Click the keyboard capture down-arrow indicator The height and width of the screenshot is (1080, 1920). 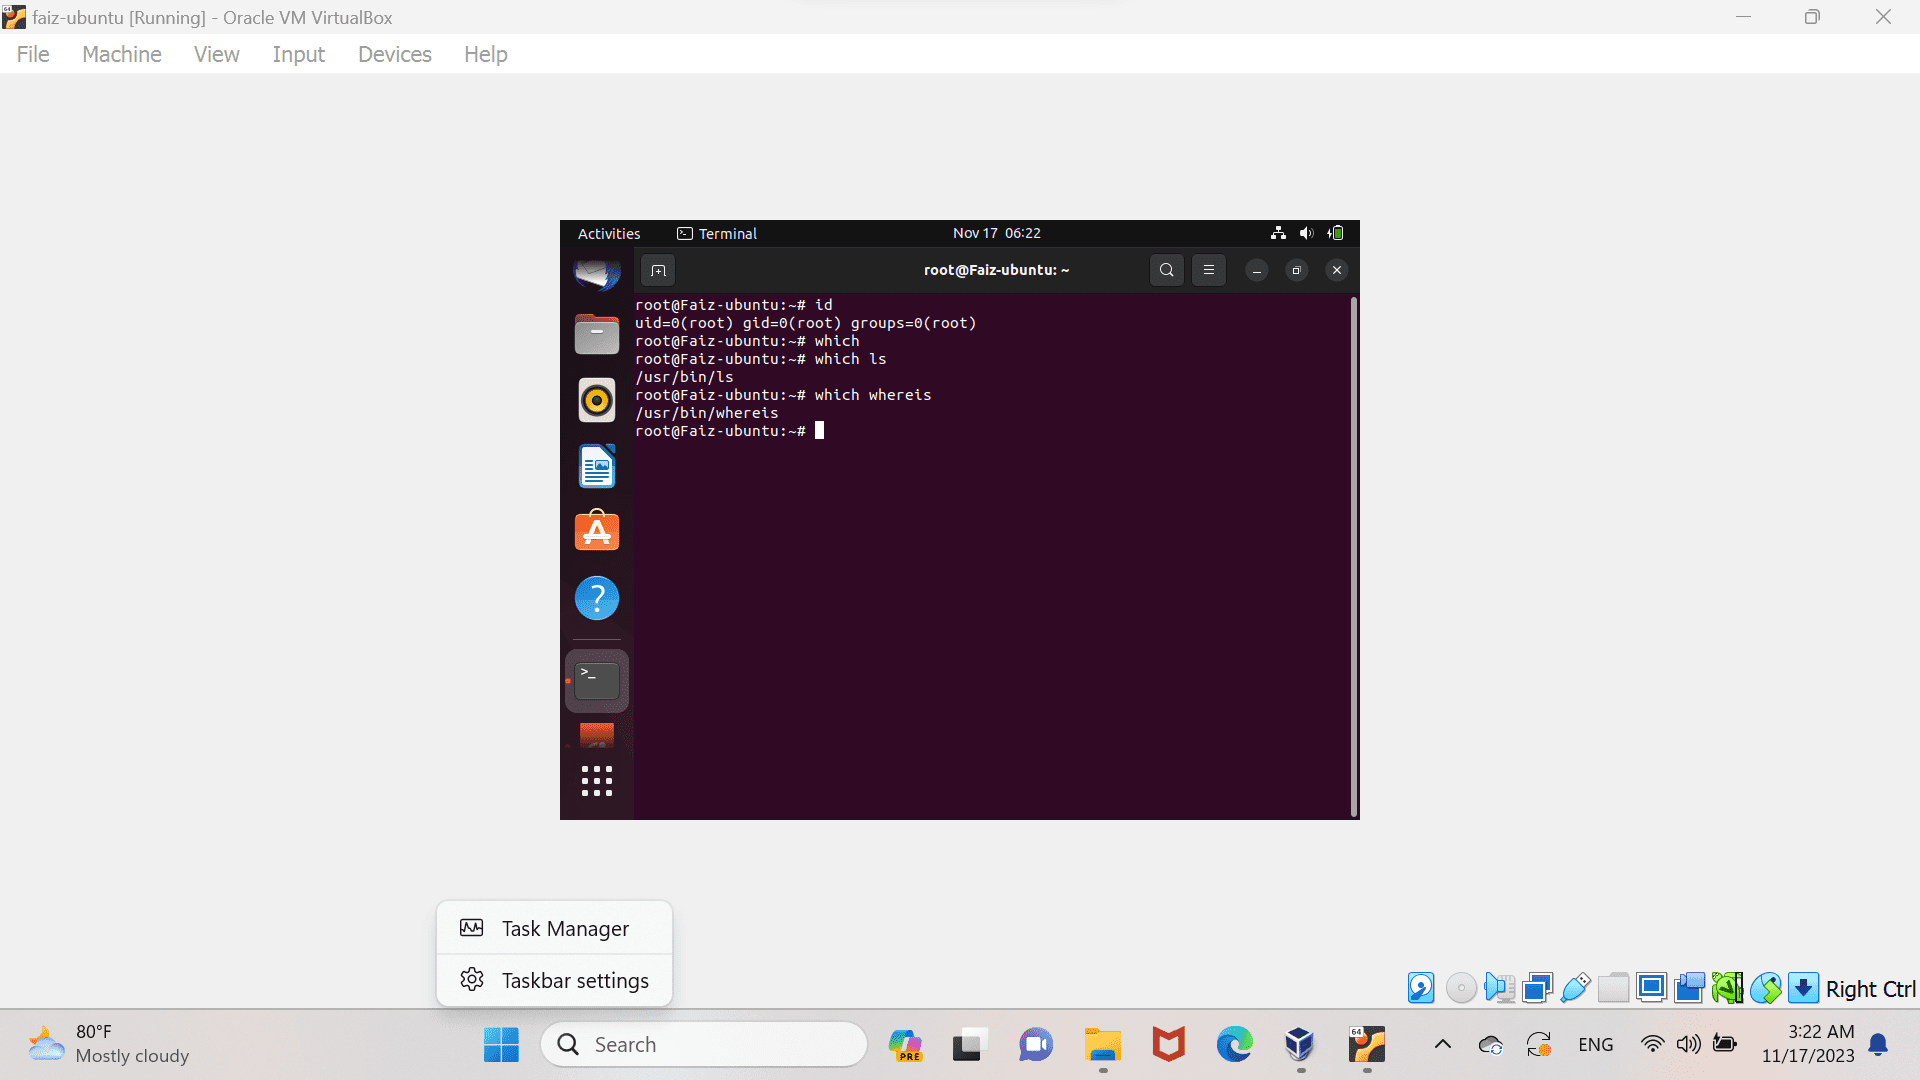1803,988
